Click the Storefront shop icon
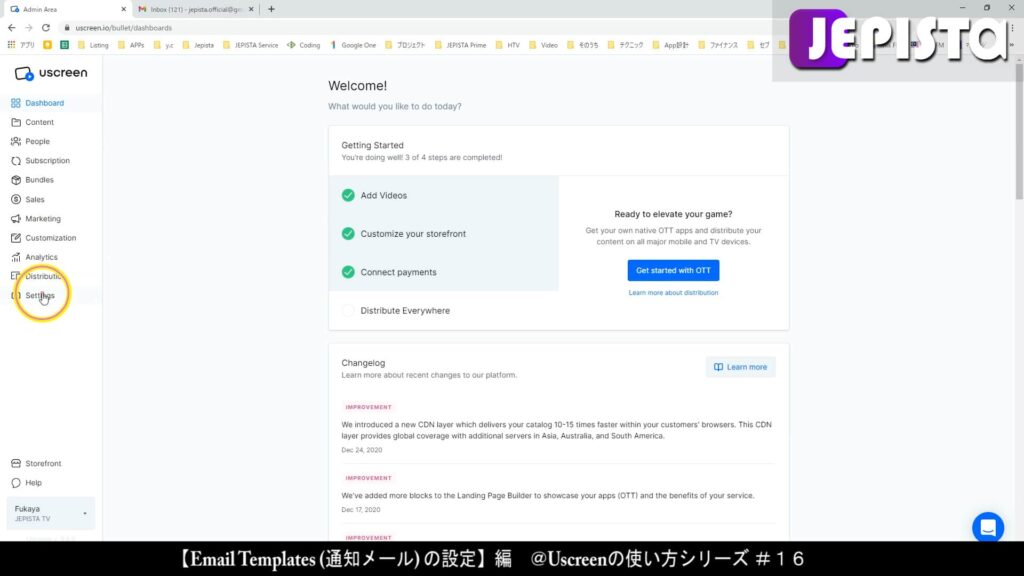 click(x=16, y=464)
